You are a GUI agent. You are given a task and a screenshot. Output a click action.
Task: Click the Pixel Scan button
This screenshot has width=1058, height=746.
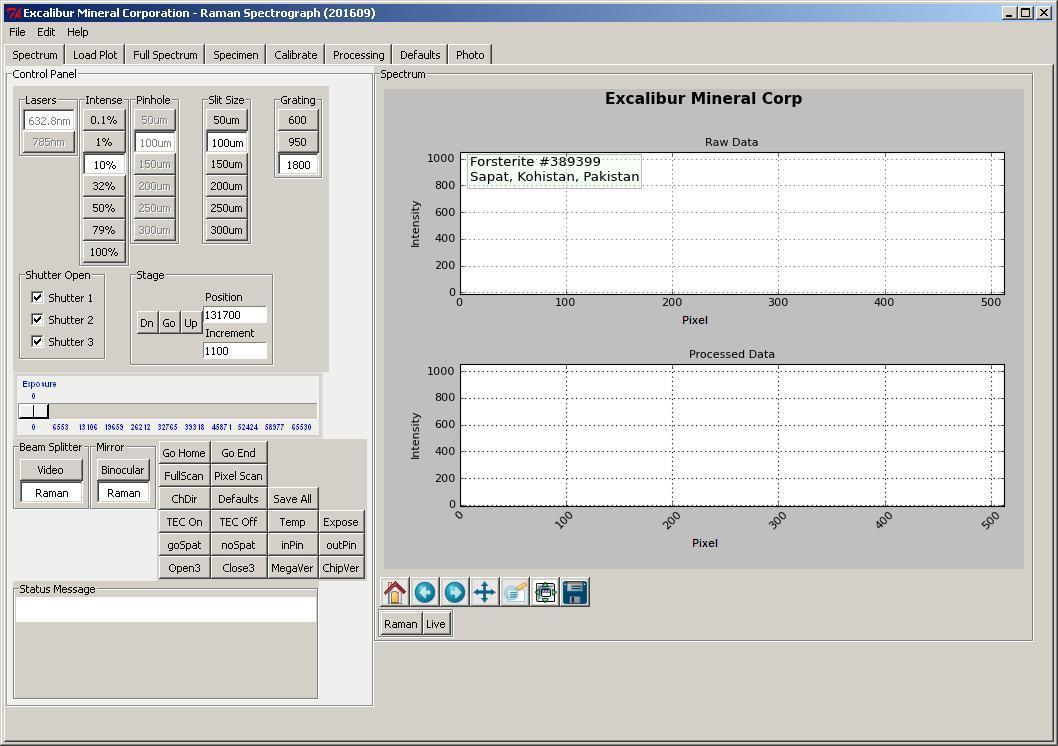[x=238, y=476]
